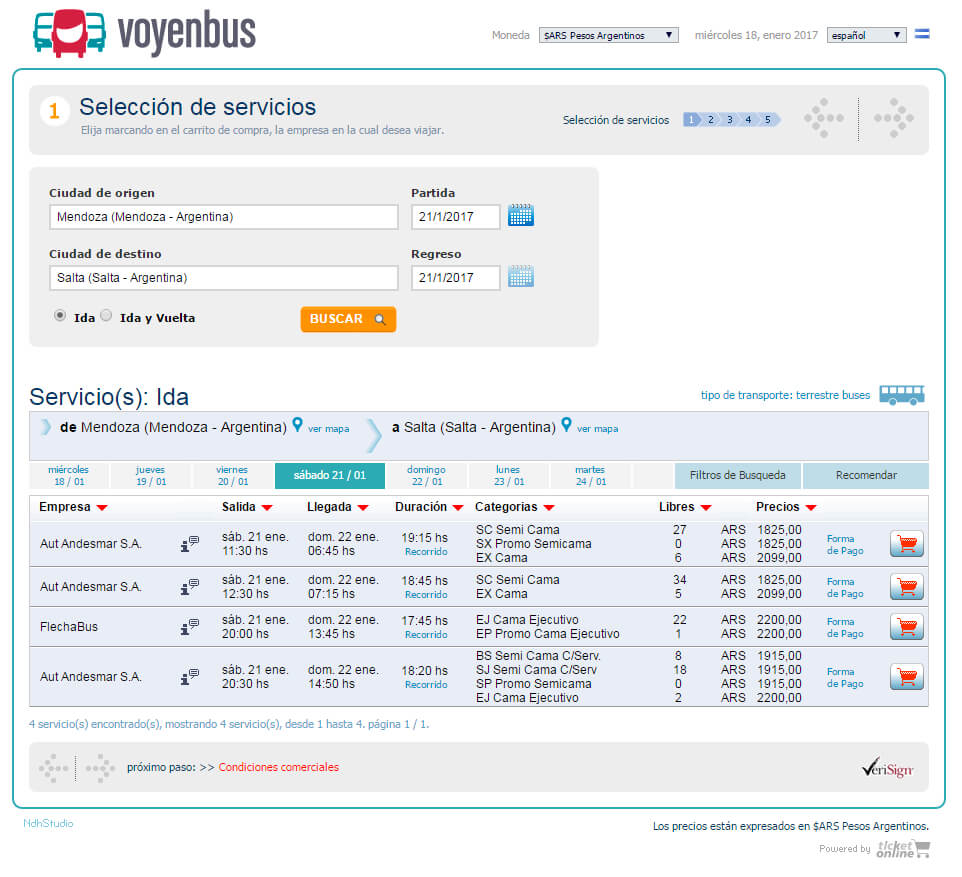
Task: Click the Ciudad de destino input field
Action: click(223, 278)
